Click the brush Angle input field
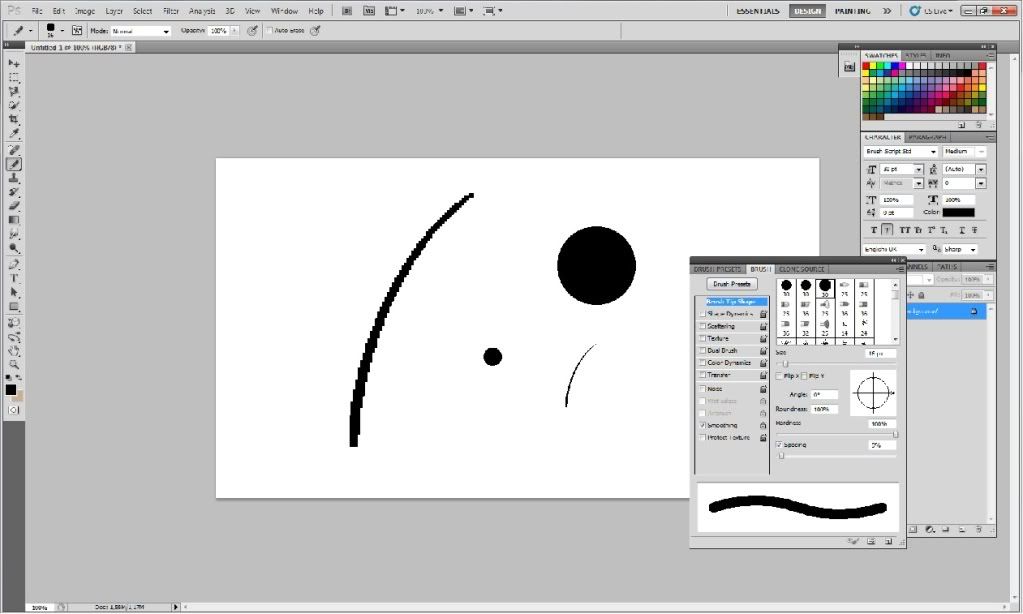This screenshot has height=614, width=1023. (x=824, y=394)
